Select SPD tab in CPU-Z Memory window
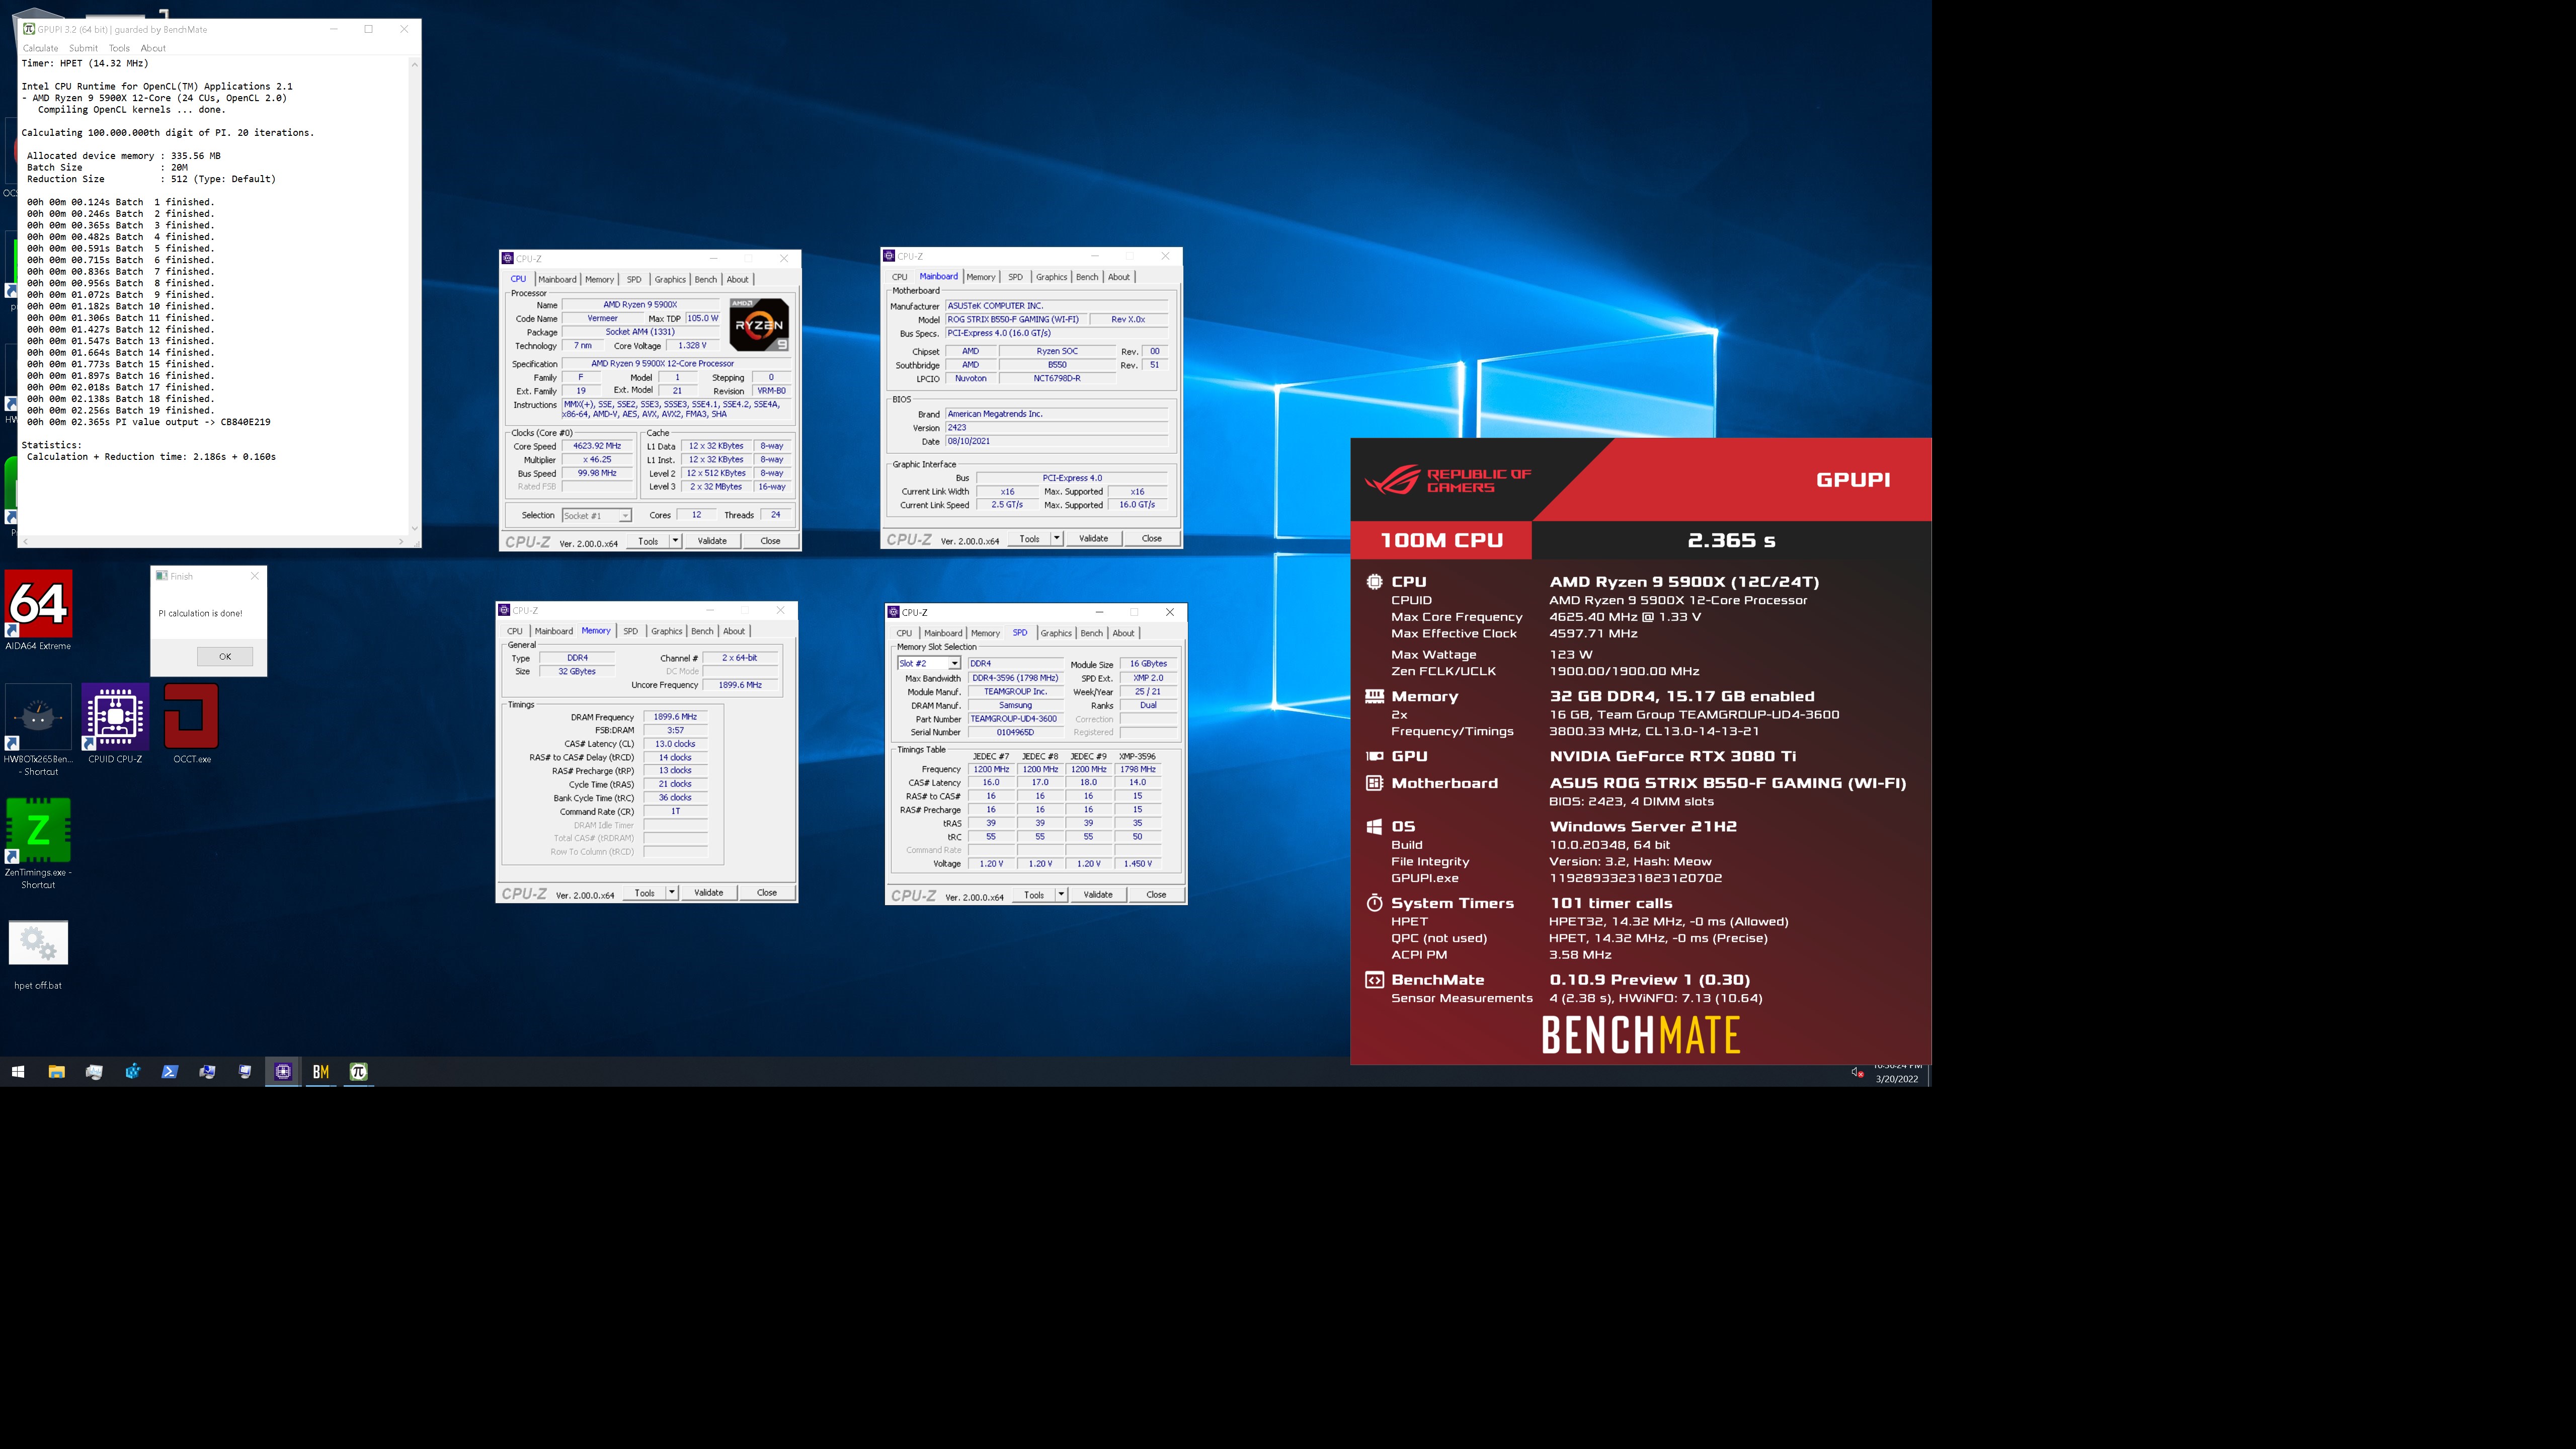Image resolution: width=2576 pixels, height=1449 pixels. 630,631
